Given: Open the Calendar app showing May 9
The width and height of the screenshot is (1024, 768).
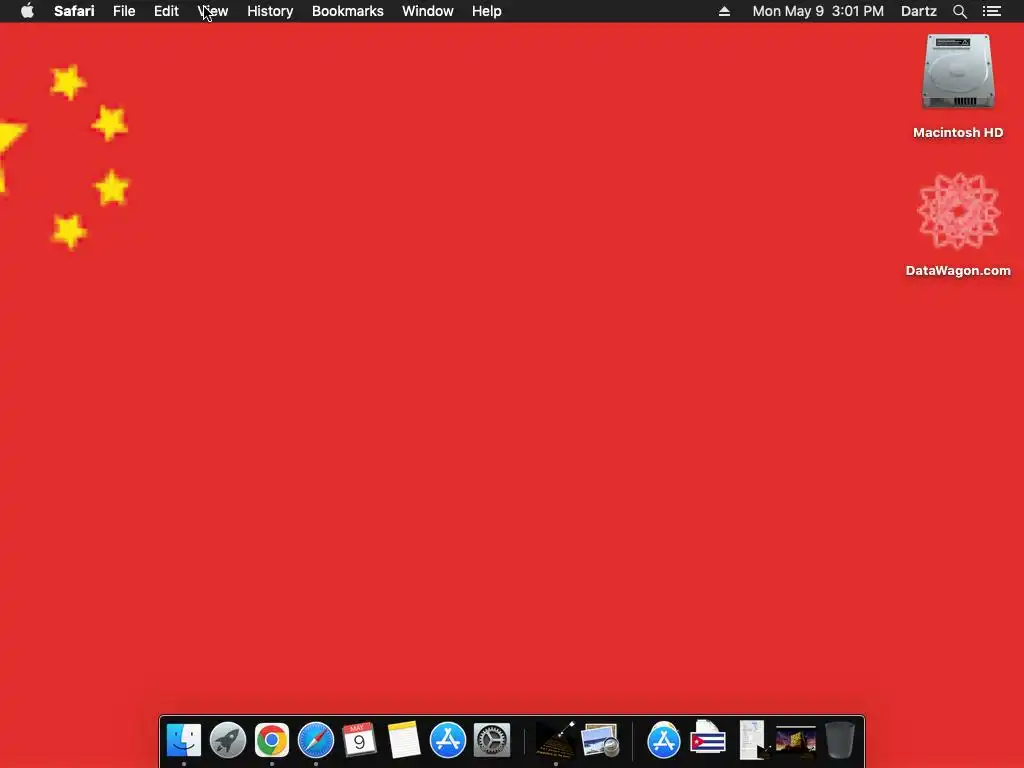Looking at the screenshot, I should [359, 740].
